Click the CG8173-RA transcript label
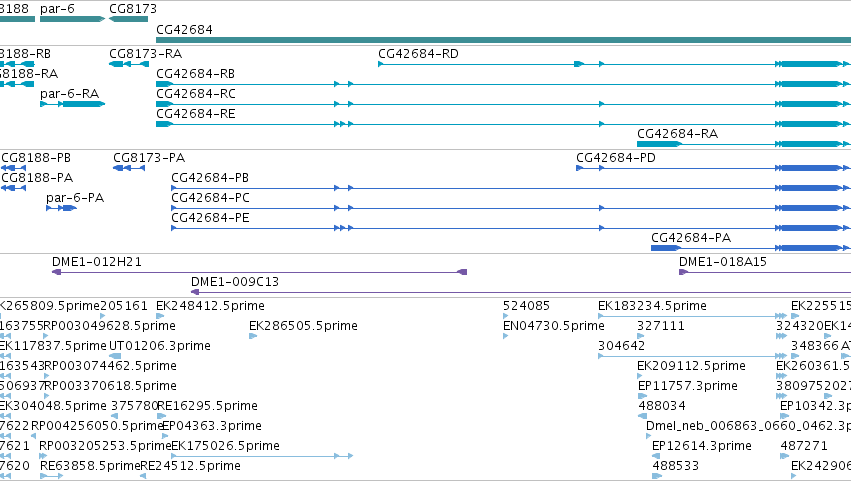Viewport: 851px width, 481px height. 145,54
